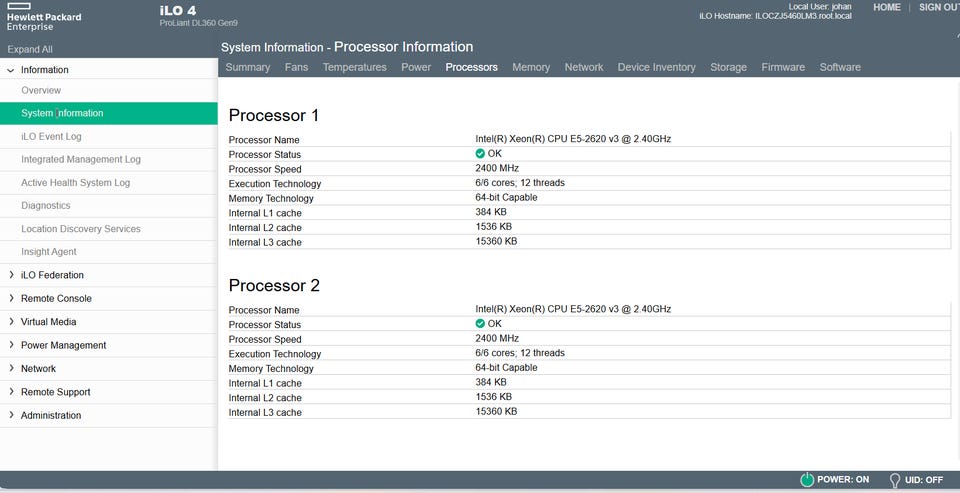
Task: Click Expand All in sidebar
Action: click(30, 50)
